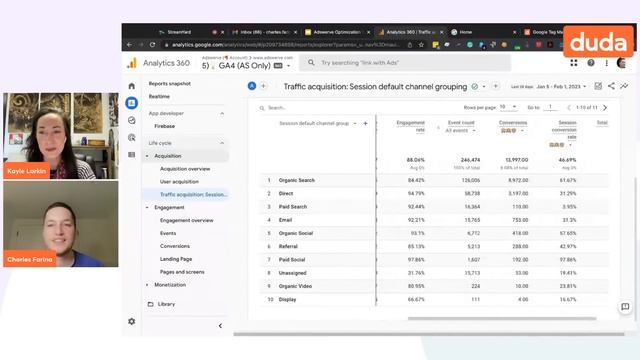640x360 pixels.
Task: Click the Paid Search row label
Action: pyautogui.click(x=293, y=207)
